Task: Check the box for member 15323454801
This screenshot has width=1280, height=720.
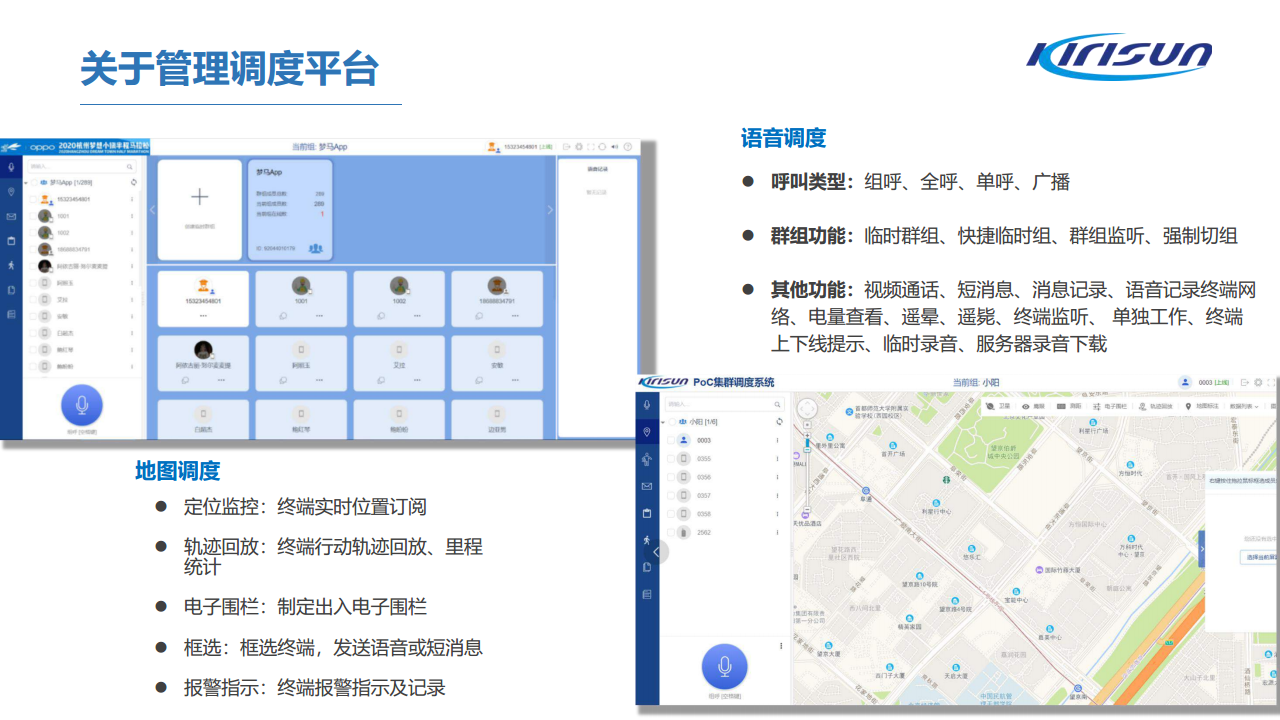Action: point(32,199)
